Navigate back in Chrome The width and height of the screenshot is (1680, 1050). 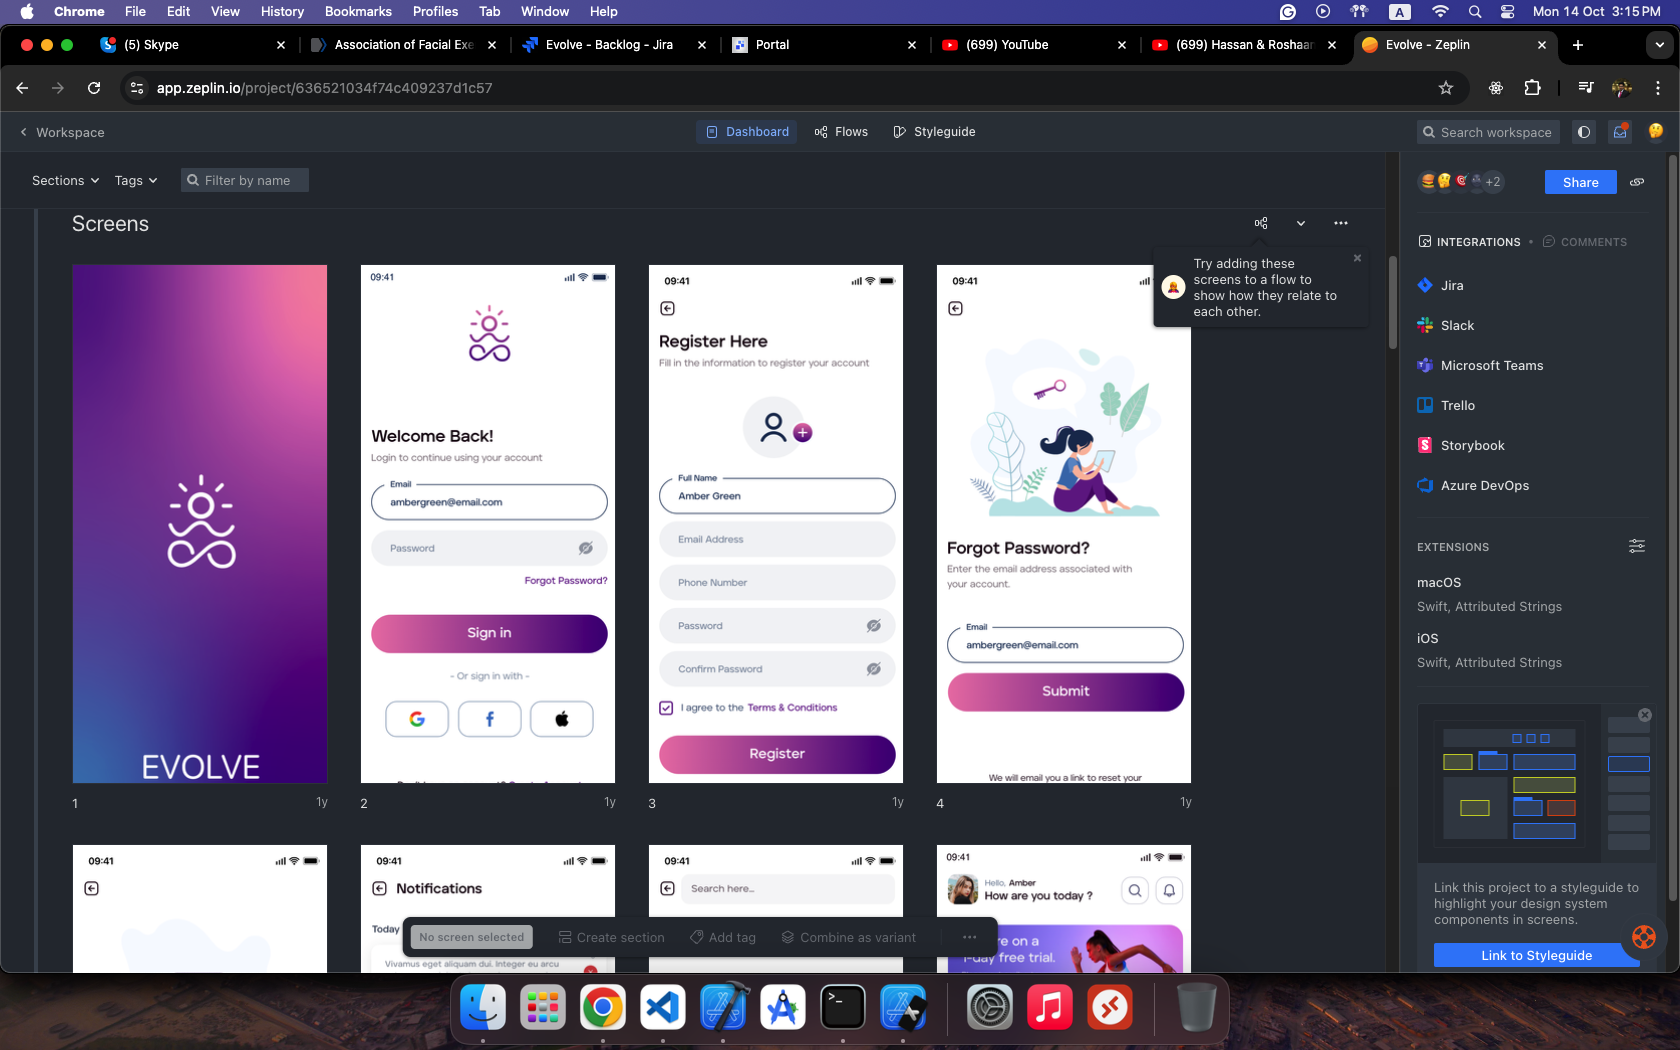coord(22,88)
